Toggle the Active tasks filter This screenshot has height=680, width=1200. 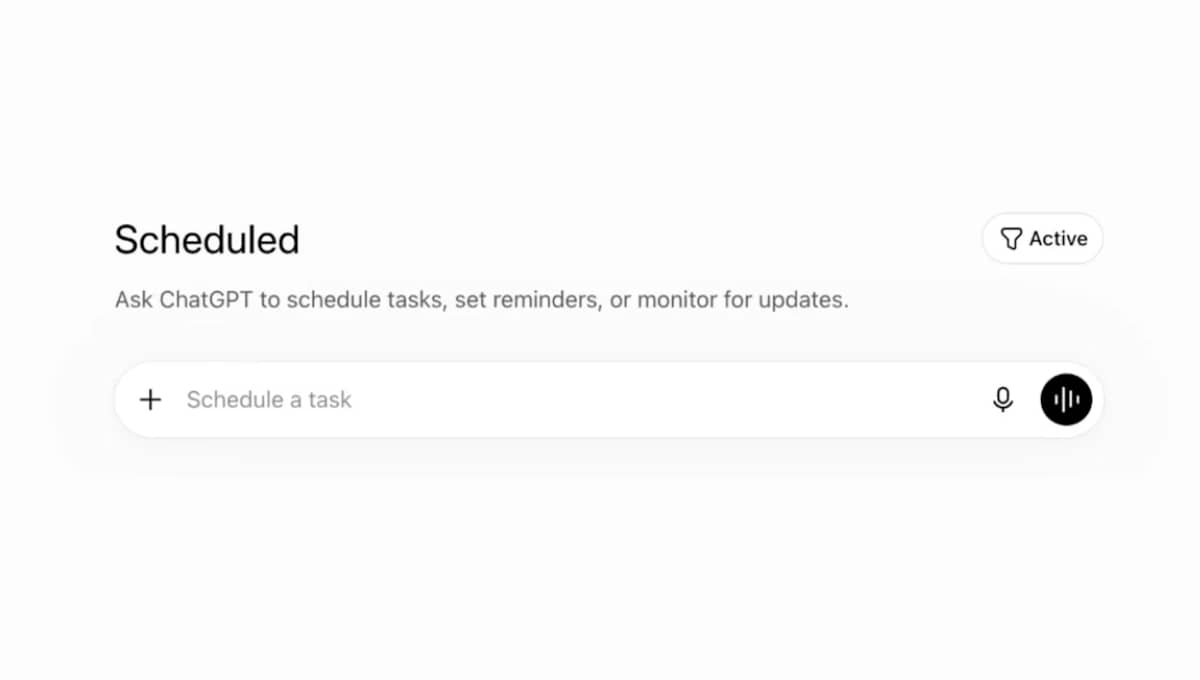coord(1043,239)
